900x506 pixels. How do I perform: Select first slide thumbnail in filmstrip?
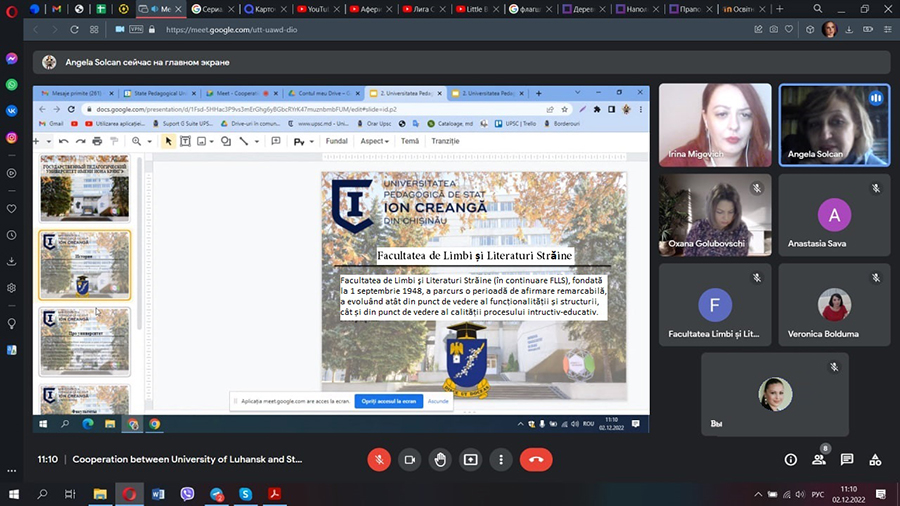click(84, 188)
